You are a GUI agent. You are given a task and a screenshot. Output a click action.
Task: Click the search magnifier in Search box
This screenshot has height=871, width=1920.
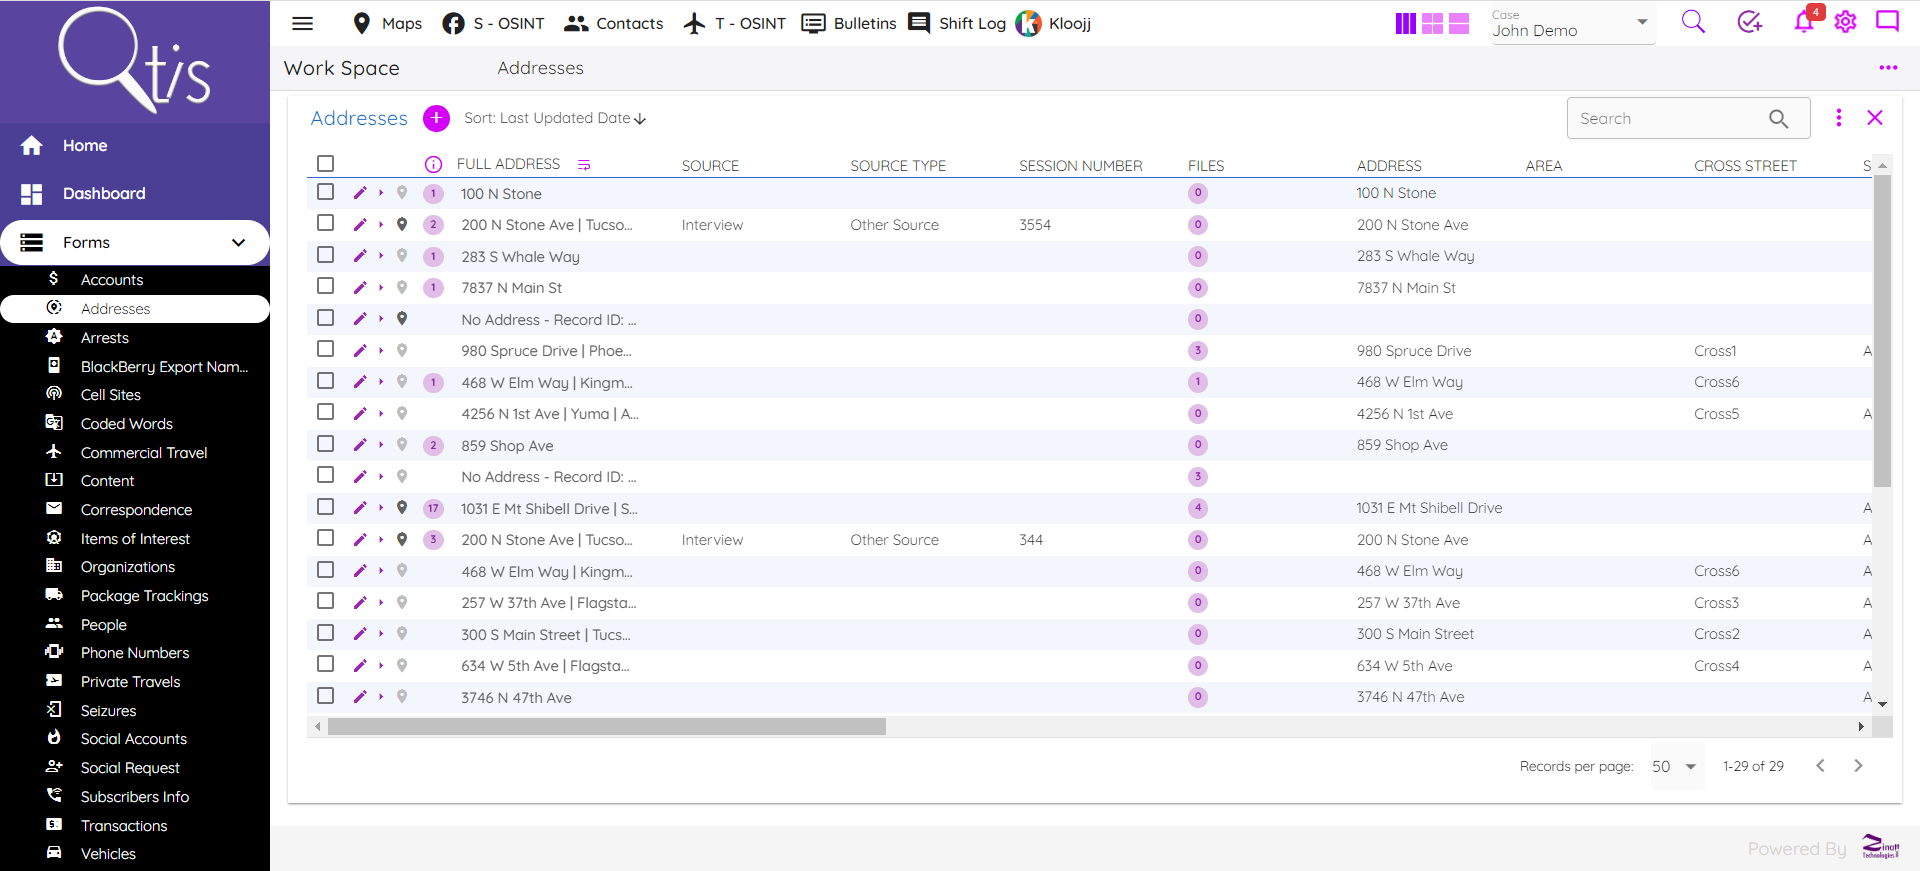(x=1778, y=118)
